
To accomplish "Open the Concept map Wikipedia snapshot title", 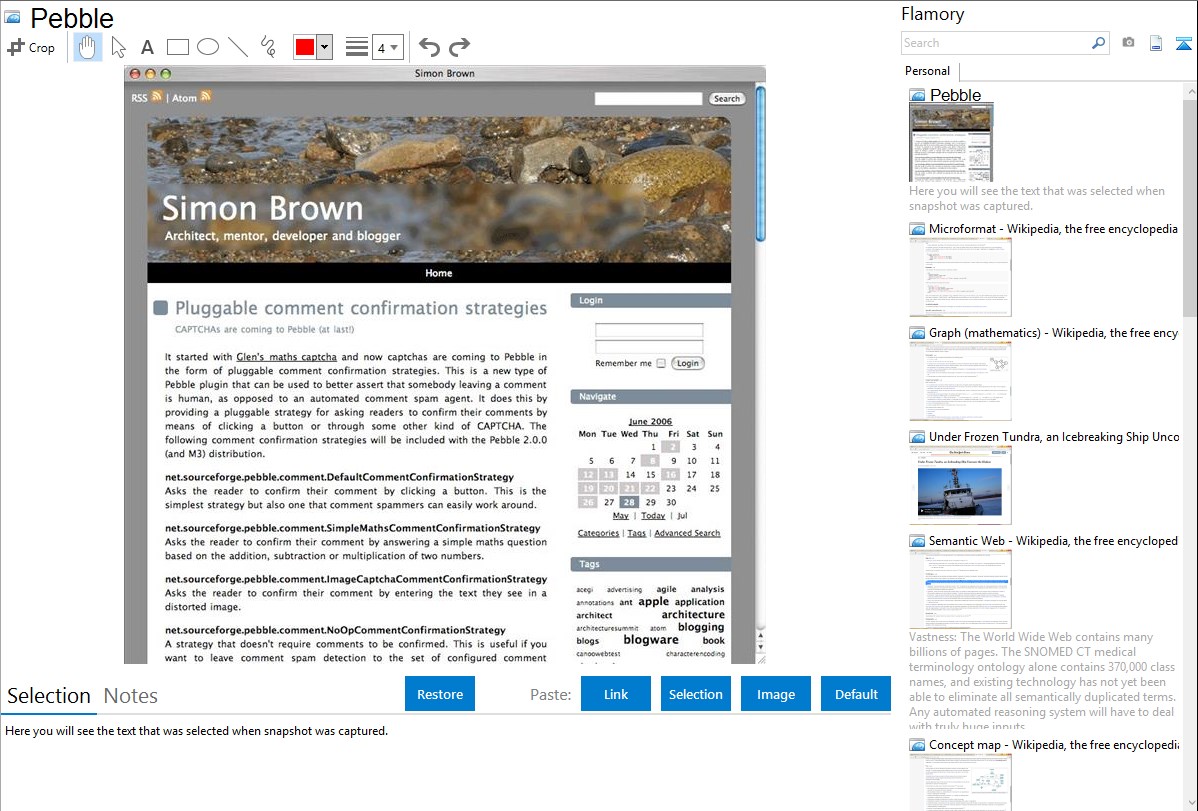I will pos(1053,744).
